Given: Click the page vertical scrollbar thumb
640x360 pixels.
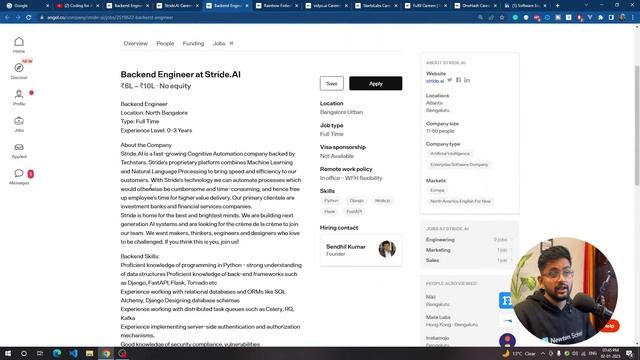Looking at the screenshot, I should (x=637, y=124).
